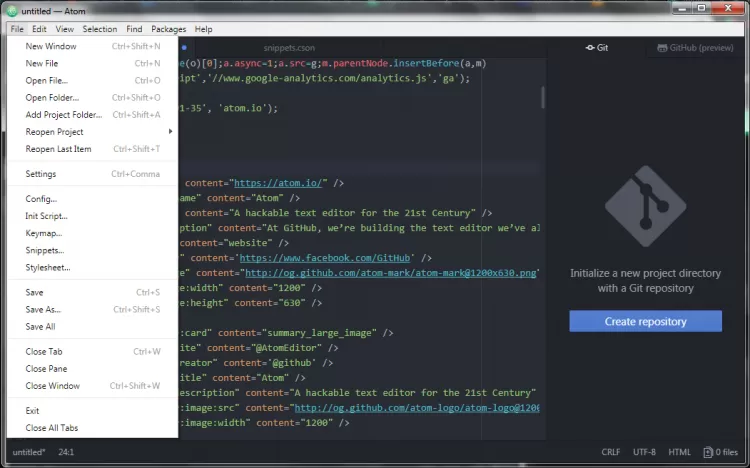The height and width of the screenshot is (468, 750).
Task: Follow the atom-mark@1200x630.png URL link
Action: click(x=391, y=273)
